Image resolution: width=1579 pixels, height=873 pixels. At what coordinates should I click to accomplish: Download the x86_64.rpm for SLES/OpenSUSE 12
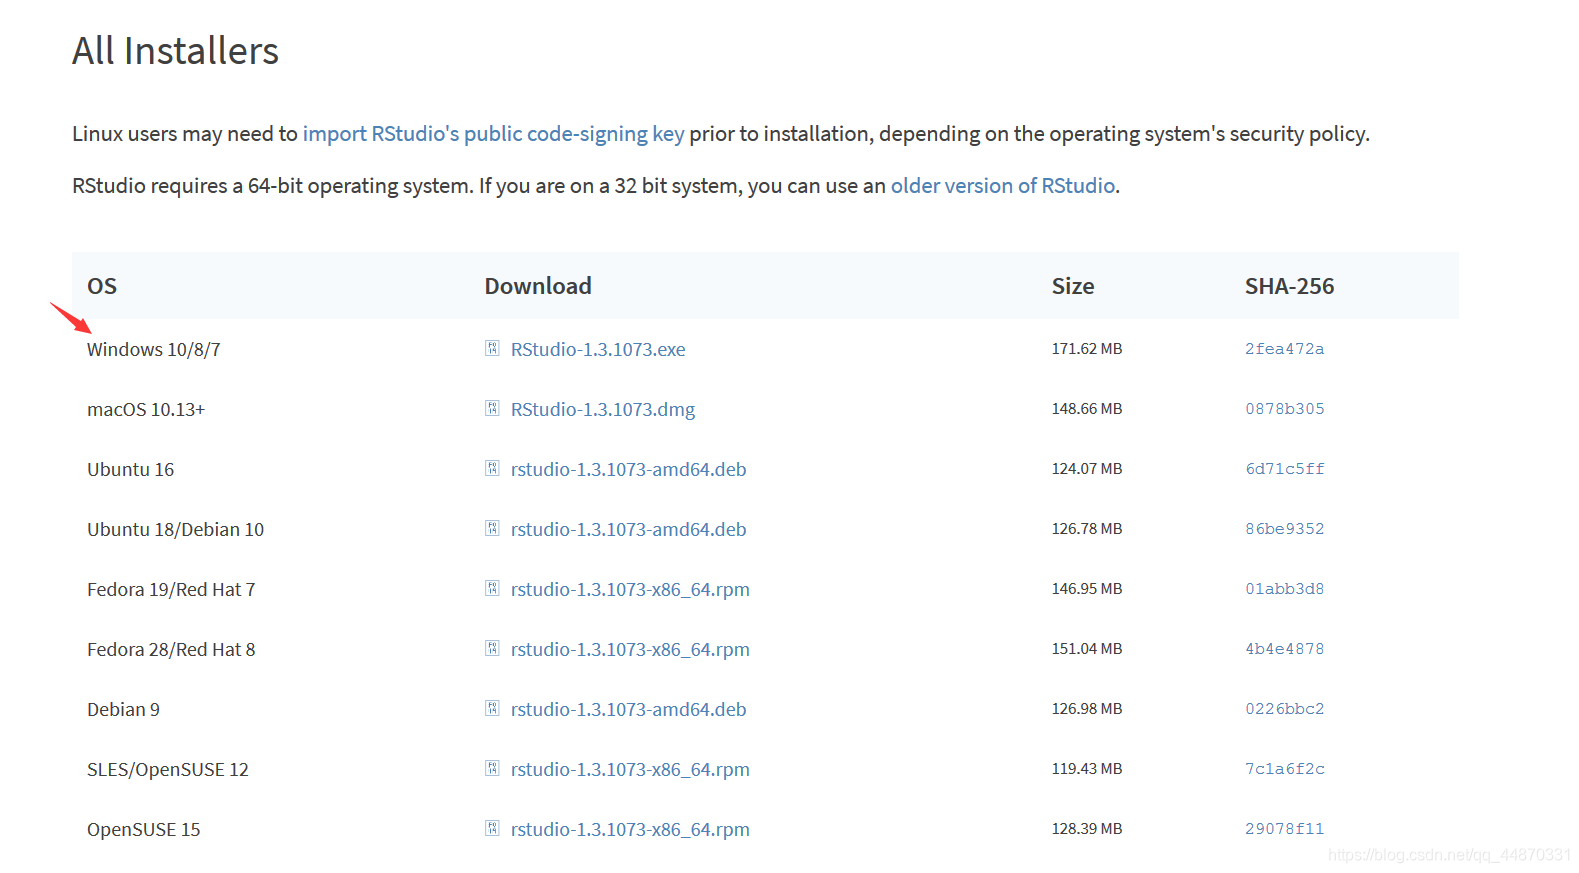[630, 769]
